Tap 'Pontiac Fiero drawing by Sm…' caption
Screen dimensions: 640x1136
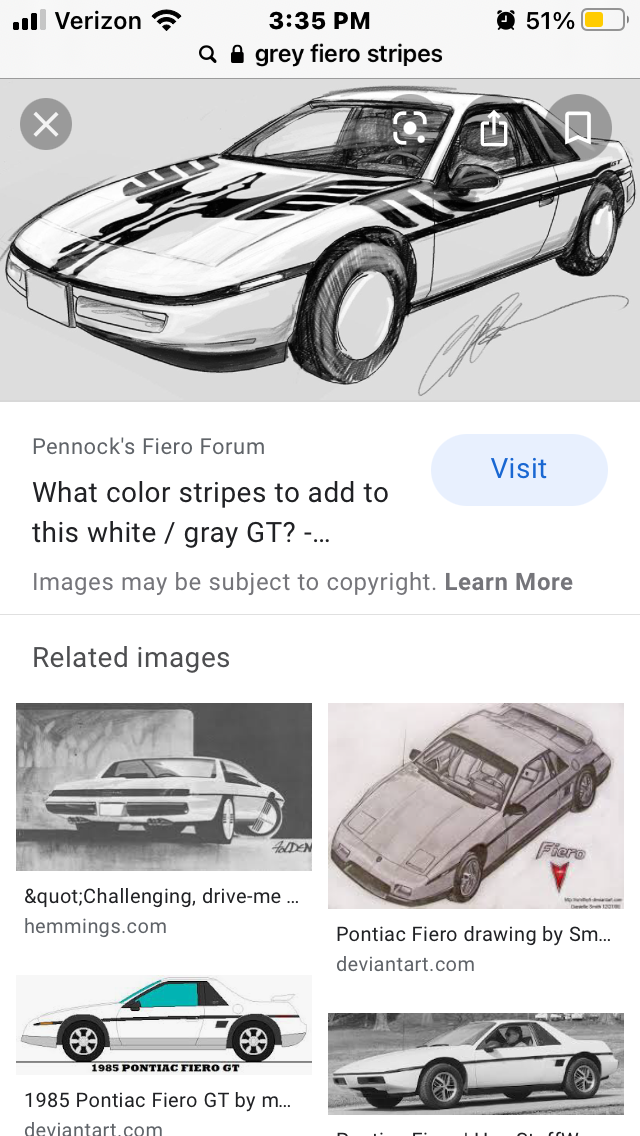pyautogui.click(x=473, y=935)
